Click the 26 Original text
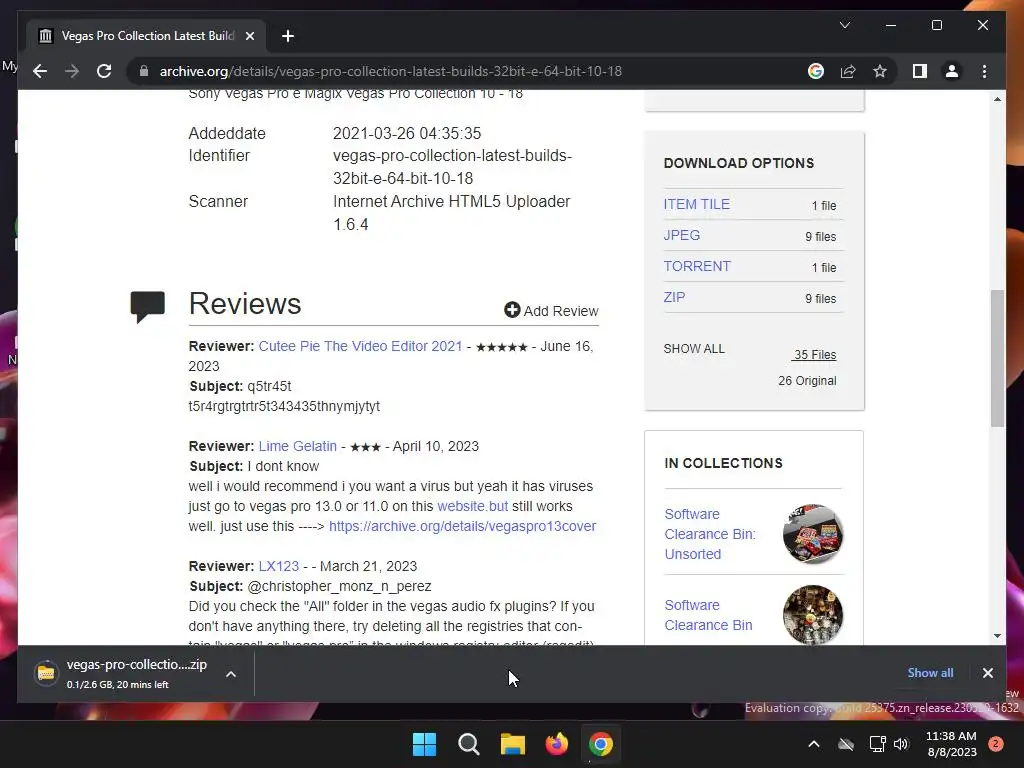Viewport: 1024px width, 768px height. pyautogui.click(x=807, y=381)
